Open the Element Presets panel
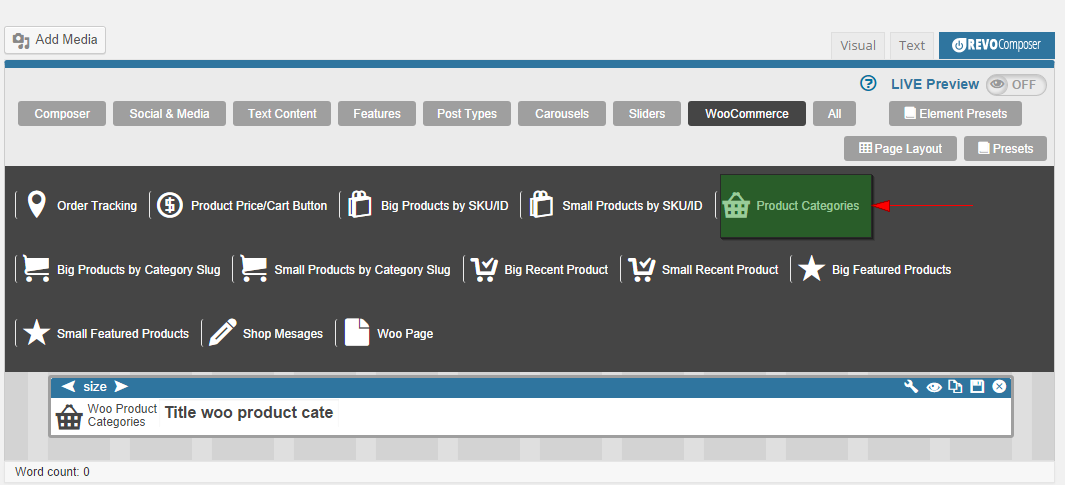The height and width of the screenshot is (485, 1065). (955, 114)
